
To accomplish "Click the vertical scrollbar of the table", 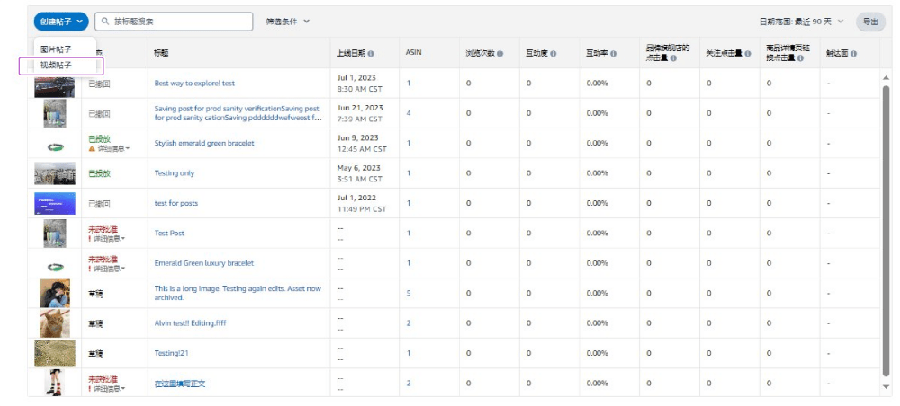I will [886, 230].
